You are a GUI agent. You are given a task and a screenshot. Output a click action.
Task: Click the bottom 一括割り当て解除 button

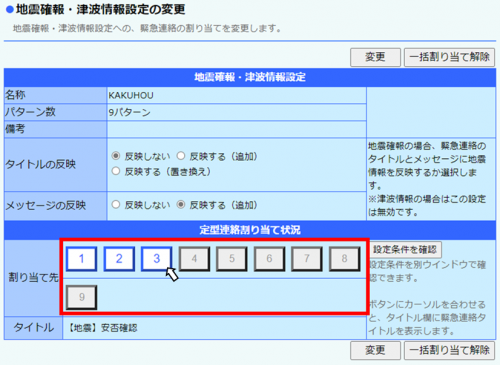(x=449, y=350)
